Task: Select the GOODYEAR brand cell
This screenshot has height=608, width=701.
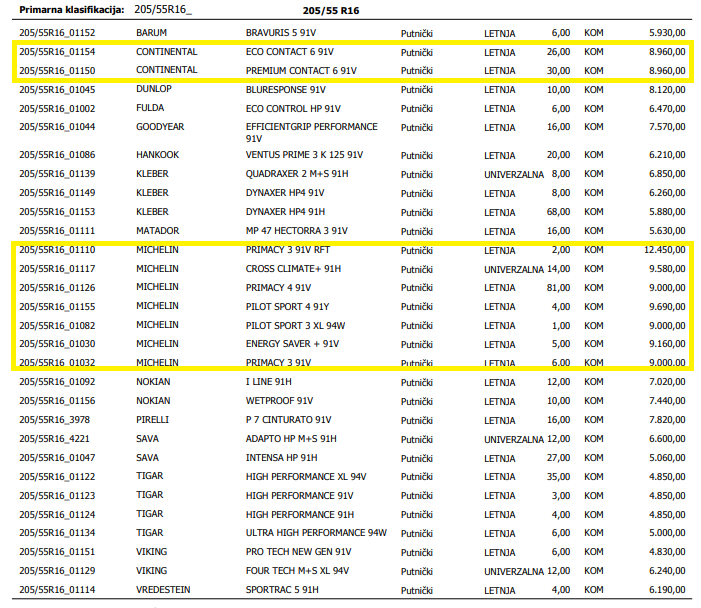Action: click(x=160, y=127)
